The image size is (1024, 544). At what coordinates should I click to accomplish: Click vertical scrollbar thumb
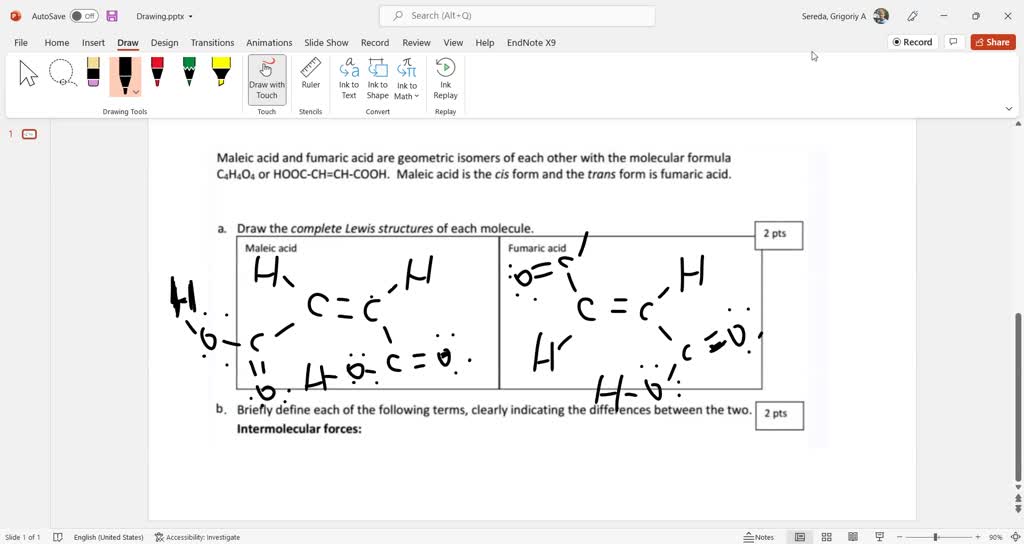pyautogui.click(x=1017, y=396)
